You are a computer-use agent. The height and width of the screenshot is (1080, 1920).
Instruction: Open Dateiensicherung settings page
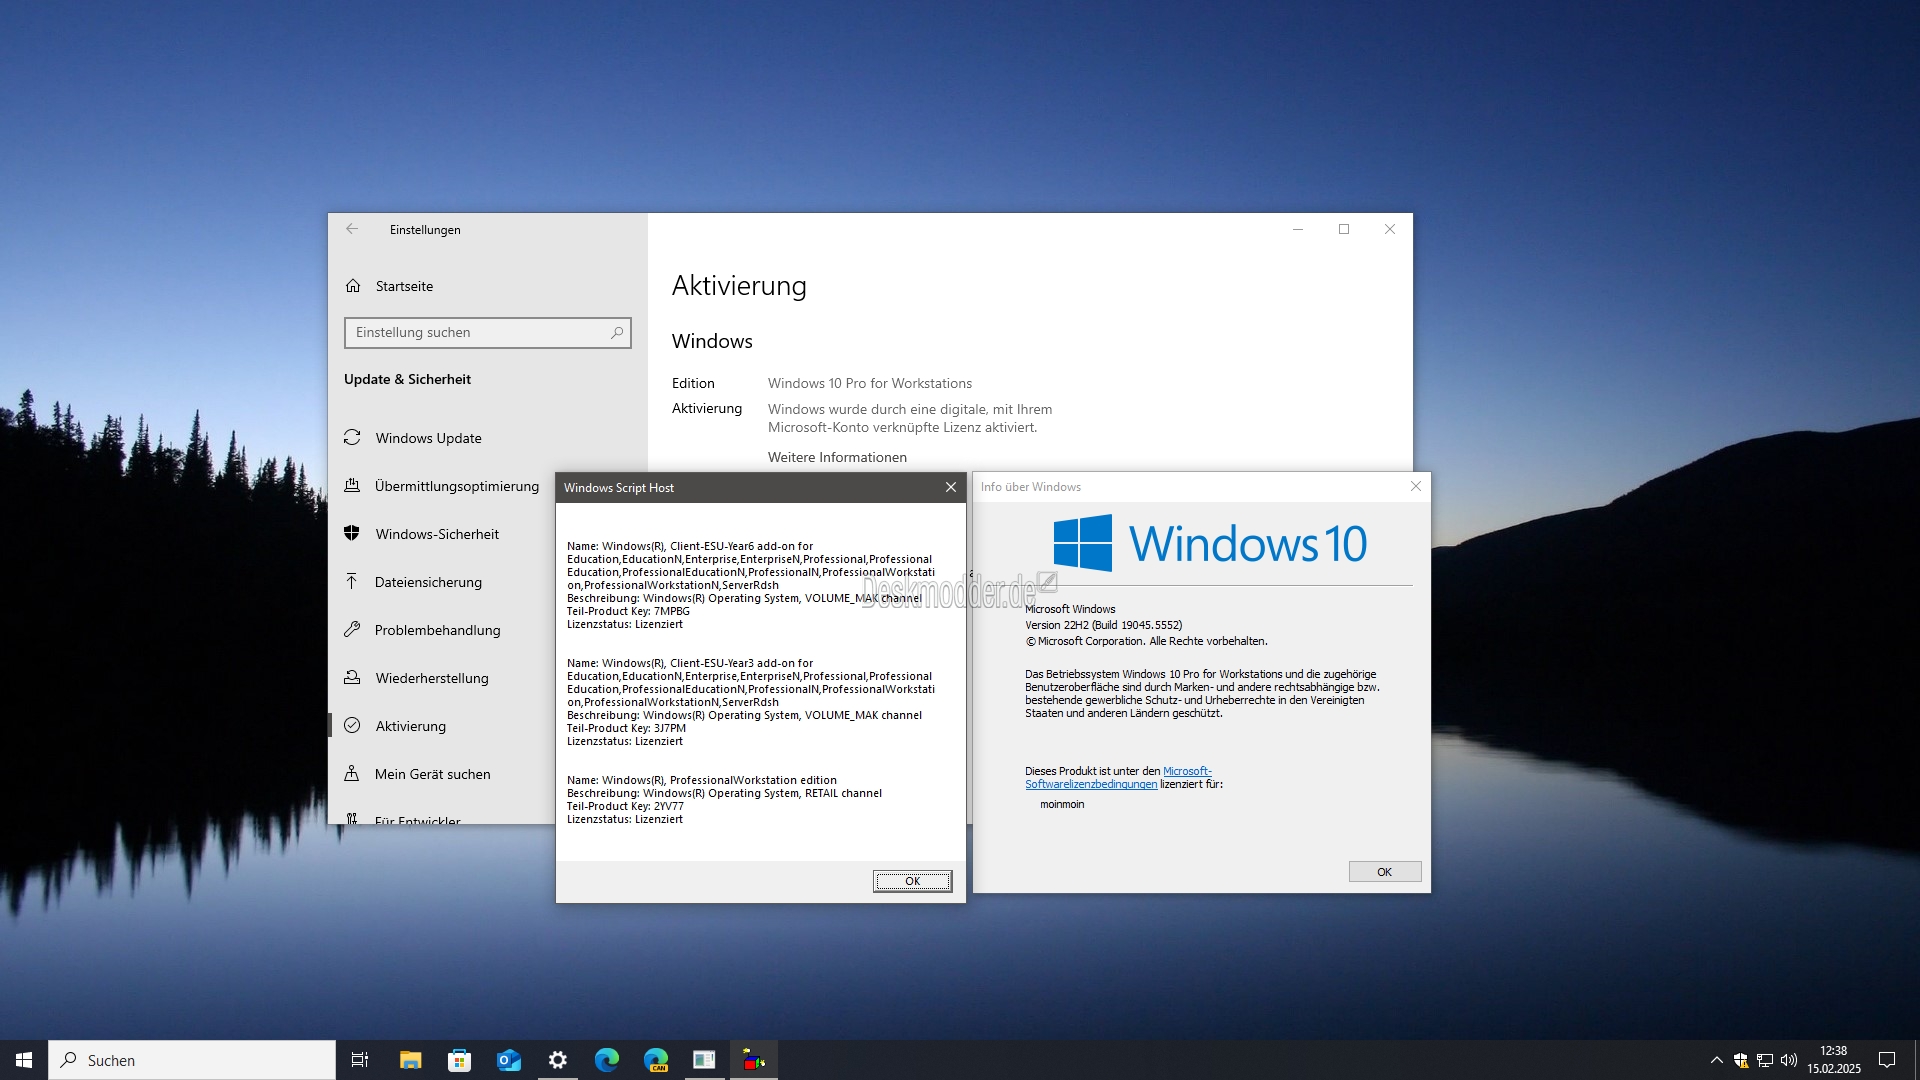tap(428, 582)
